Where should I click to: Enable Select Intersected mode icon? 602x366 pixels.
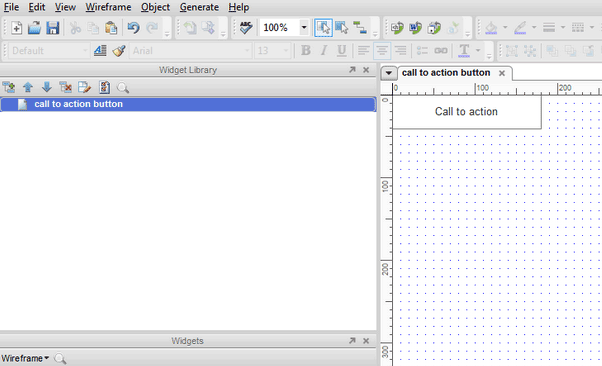(323, 28)
